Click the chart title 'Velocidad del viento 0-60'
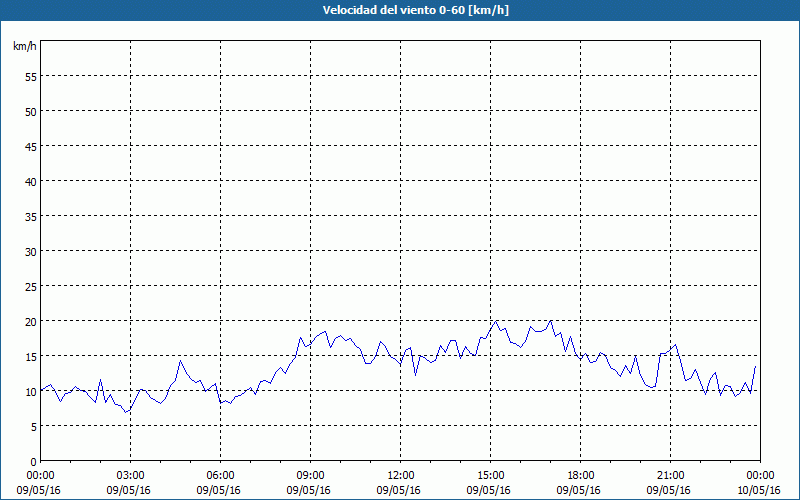Image resolution: width=800 pixels, height=500 pixels. [x=400, y=10]
